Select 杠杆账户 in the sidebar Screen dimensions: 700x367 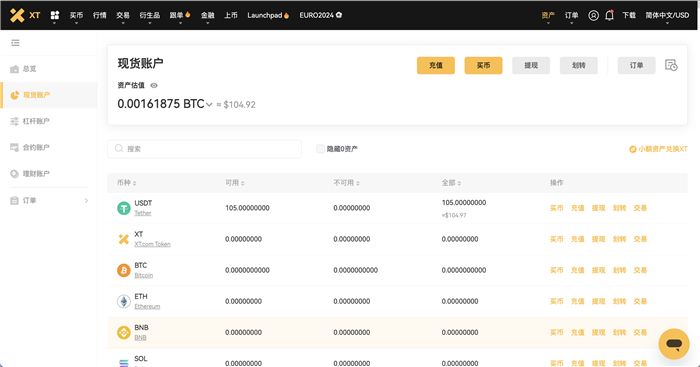49,121
